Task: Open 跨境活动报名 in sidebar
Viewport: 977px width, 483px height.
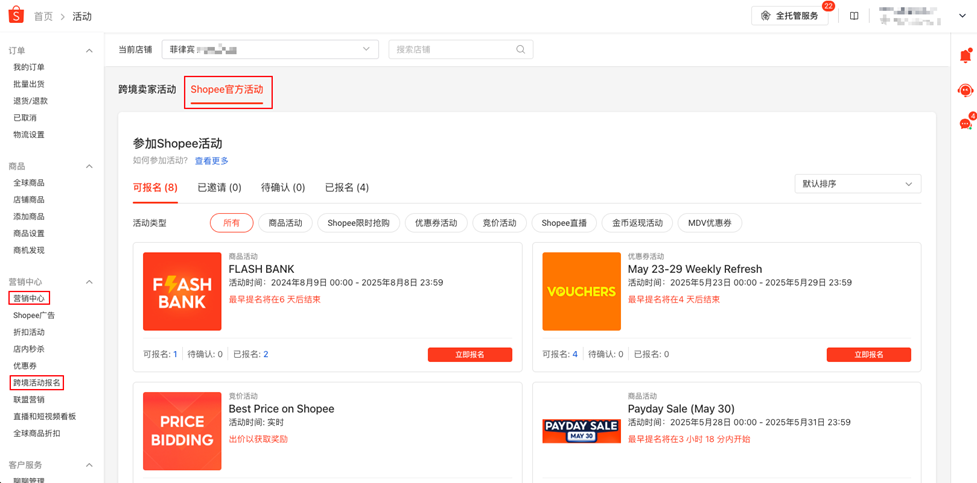Action: (37, 383)
